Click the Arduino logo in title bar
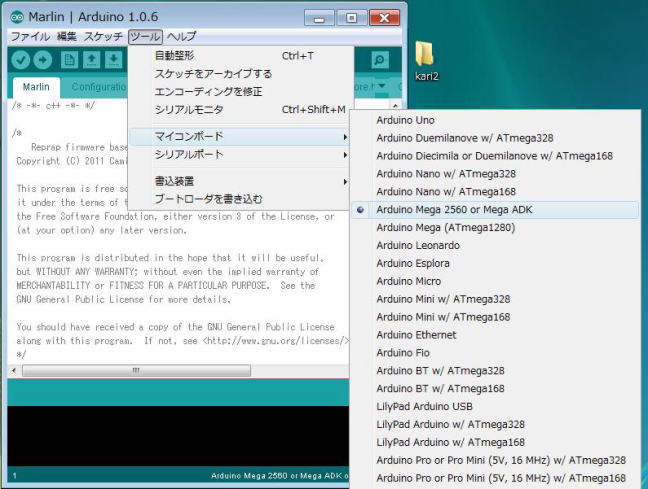 click(x=17, y=17)
